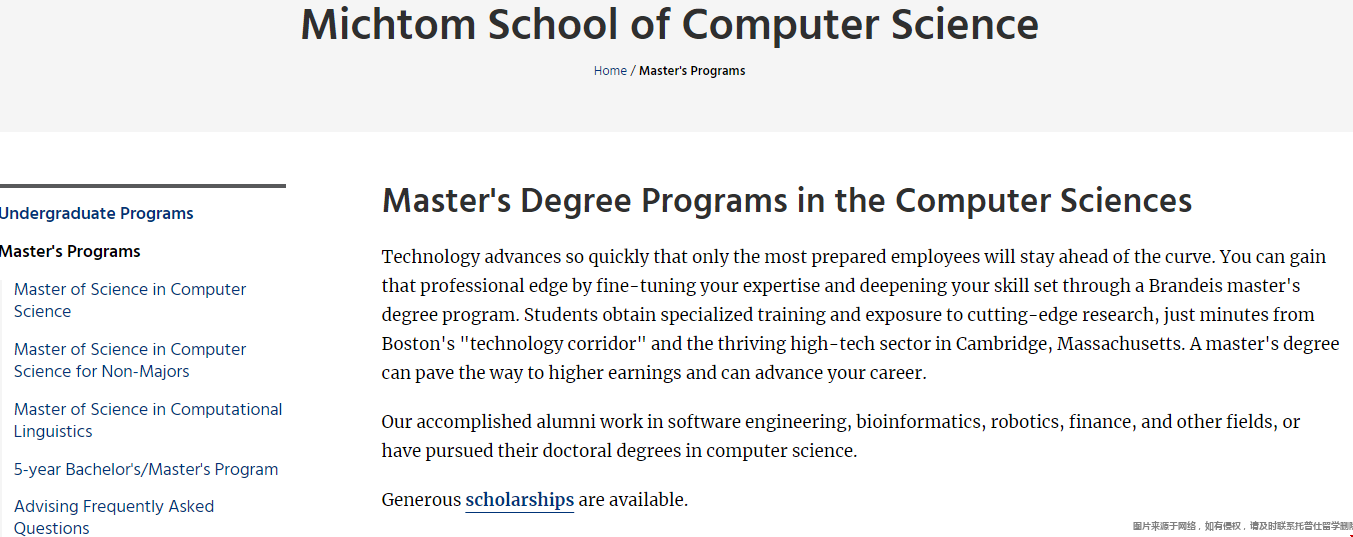Click the Master's Degree Programs heading
Viewport: 1353px width, 537px height.
pyautogui.click(x=787, y=200)
